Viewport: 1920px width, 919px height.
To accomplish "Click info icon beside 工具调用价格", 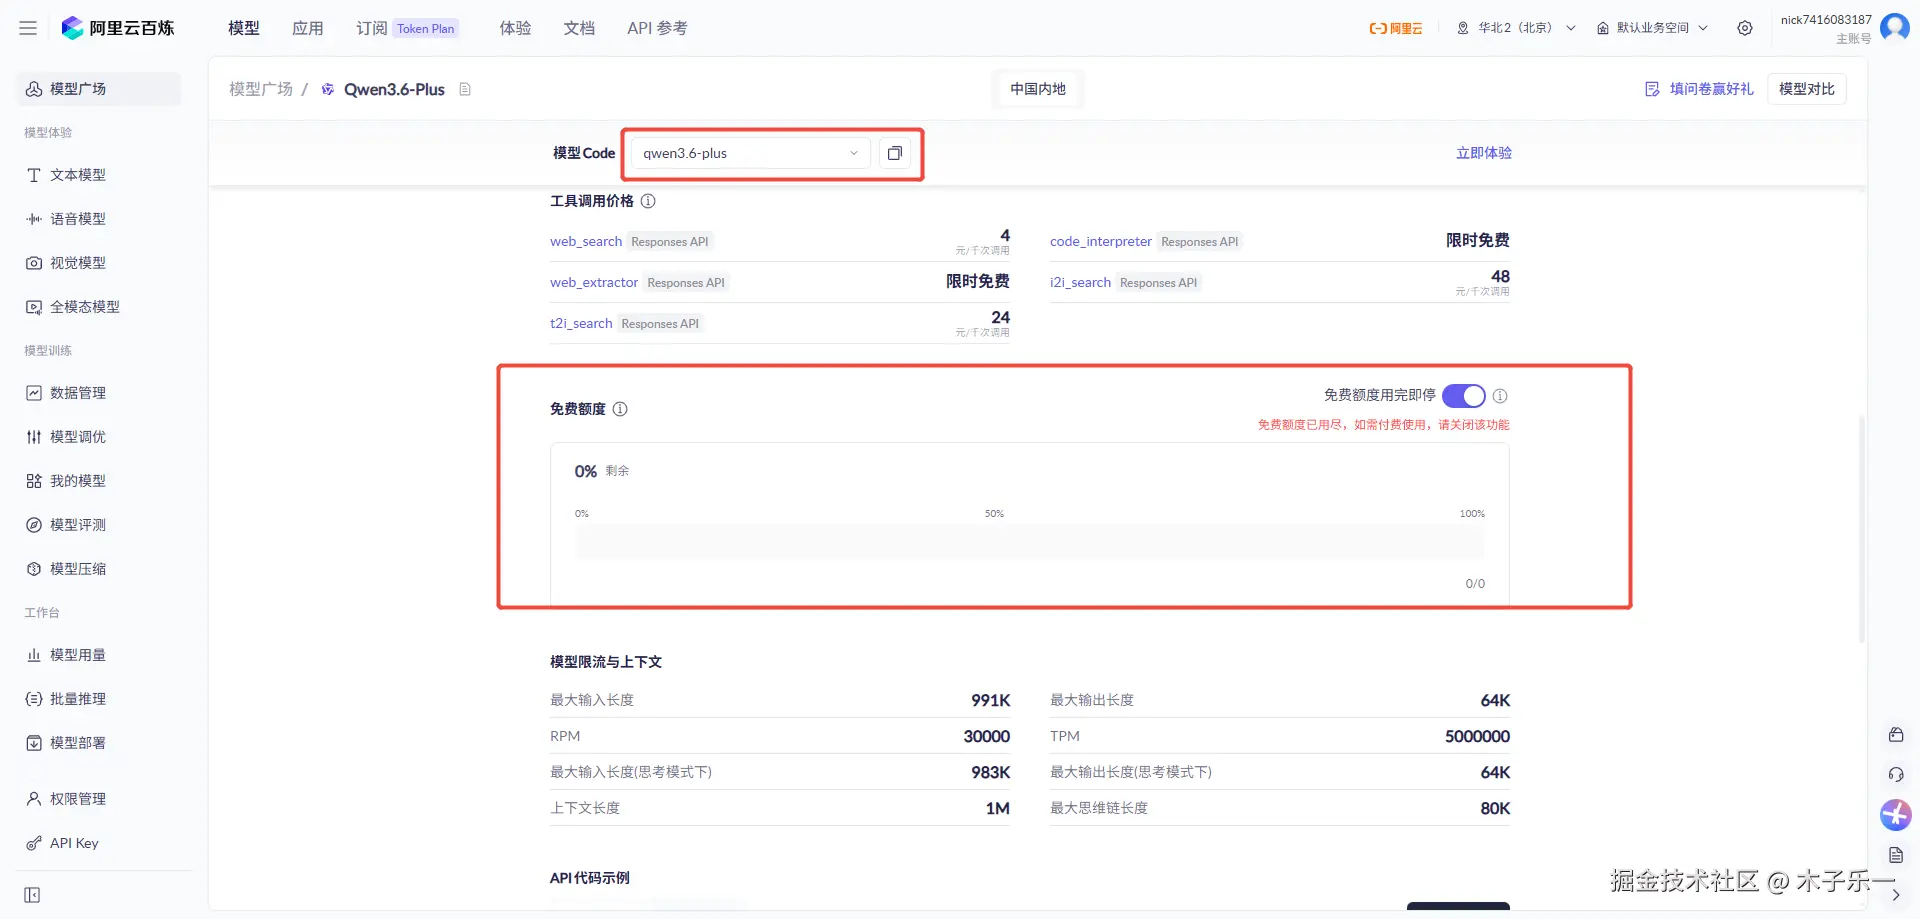I will click(648, 201).
